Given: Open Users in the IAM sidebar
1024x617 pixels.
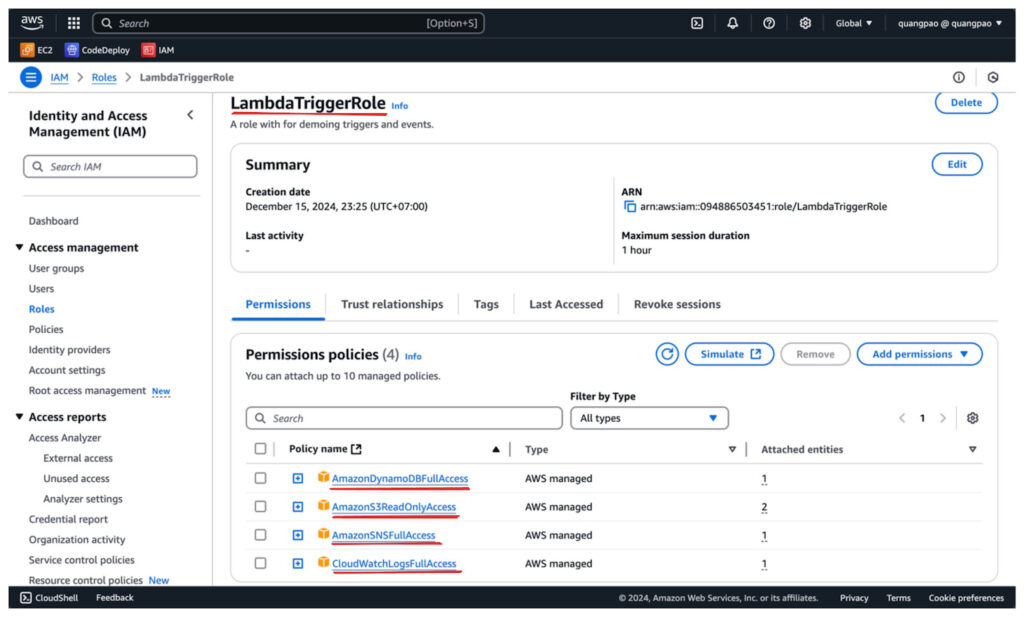Looking at the screenshot, I should click(41, 289).
